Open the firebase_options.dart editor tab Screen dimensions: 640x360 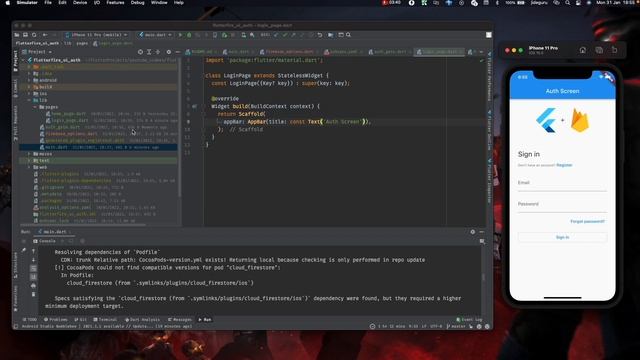(289, 52)
